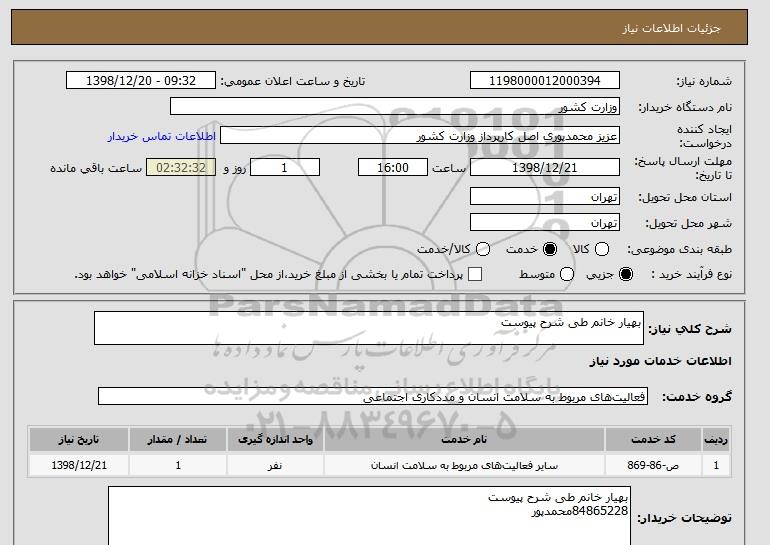Click the announcement date field 1398/12/20 - 09:32
Viewport: 770px width, 545px height.
[x=141, y=81]
